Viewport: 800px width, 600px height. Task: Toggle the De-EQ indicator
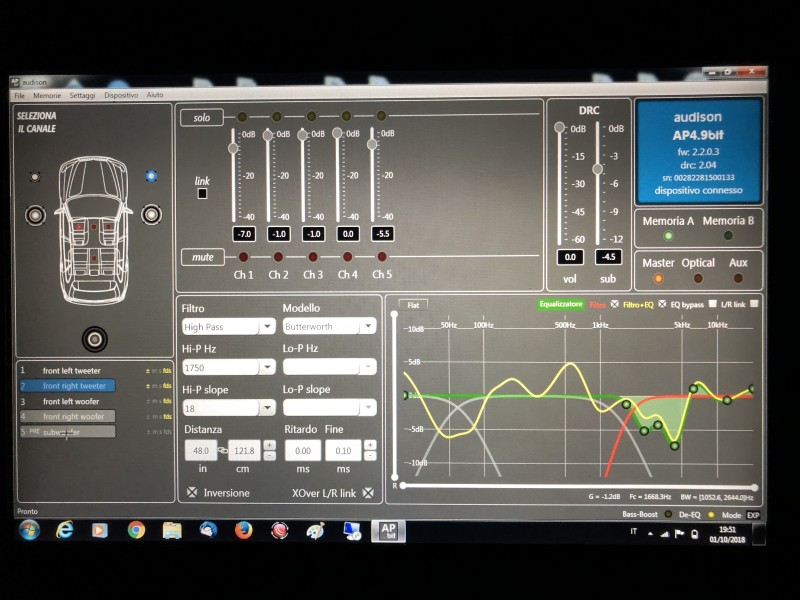click(x=711, y=515)
